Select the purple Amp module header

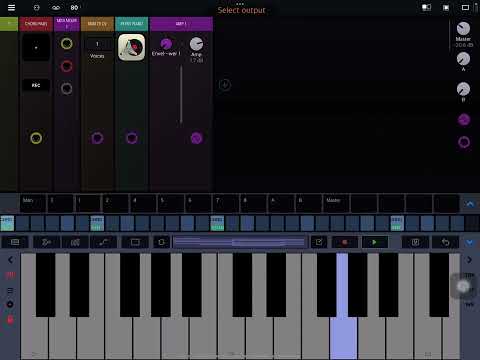coord(181,24)
